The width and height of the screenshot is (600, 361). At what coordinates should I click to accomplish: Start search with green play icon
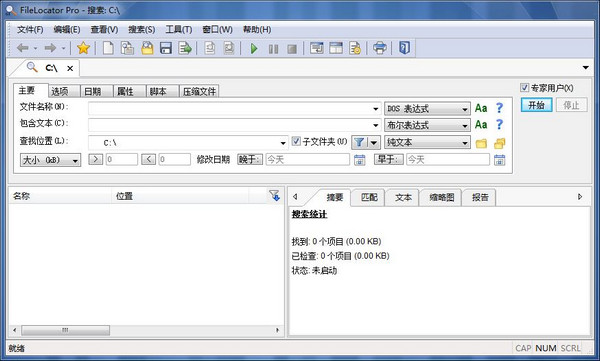pyautogui.click(x=254, y=49)
